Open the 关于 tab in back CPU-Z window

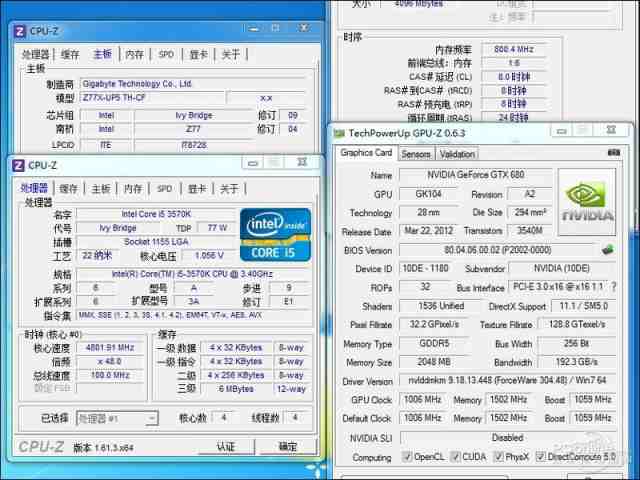tap(231, 54)
